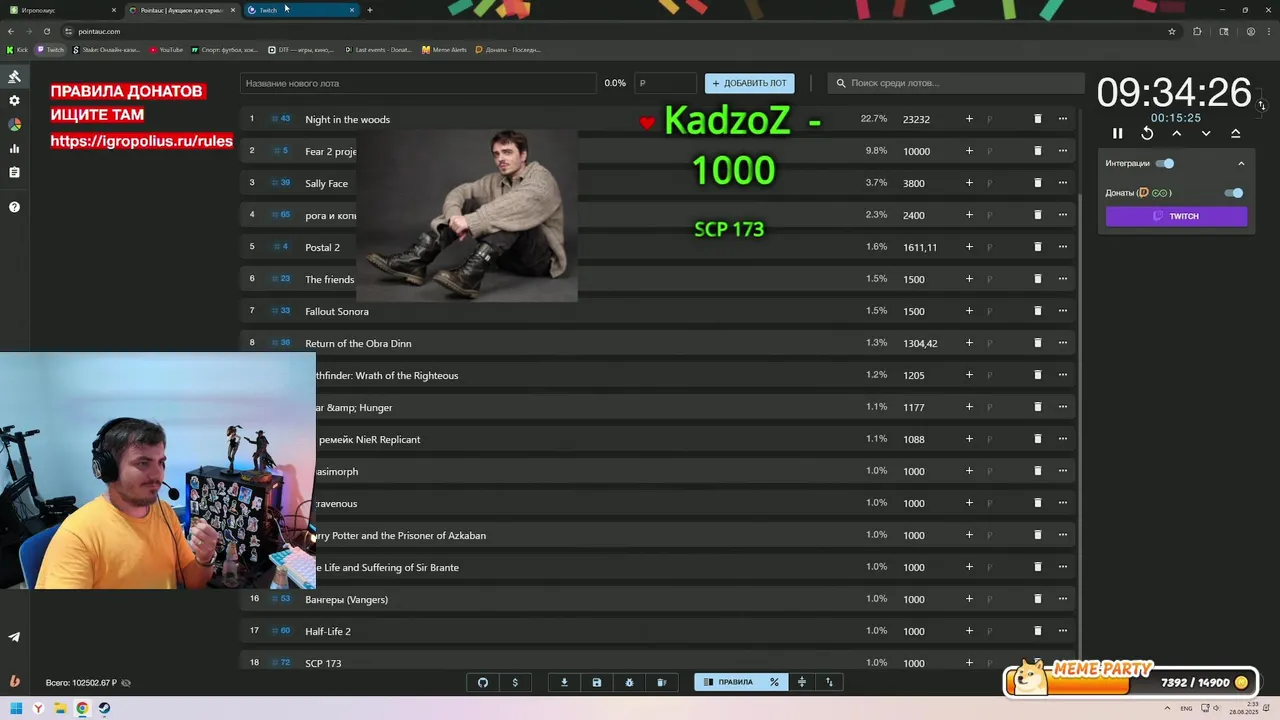Add amount to Postal 2 lot with plus
This screenshot has width=1280, height=720.
968,247
